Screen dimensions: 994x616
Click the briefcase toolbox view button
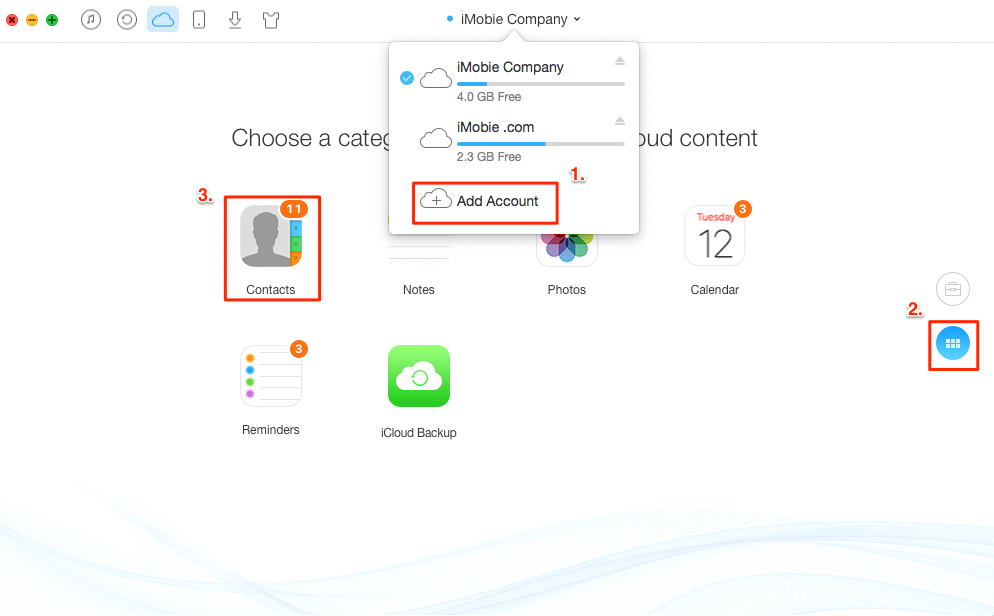(953, 289)
